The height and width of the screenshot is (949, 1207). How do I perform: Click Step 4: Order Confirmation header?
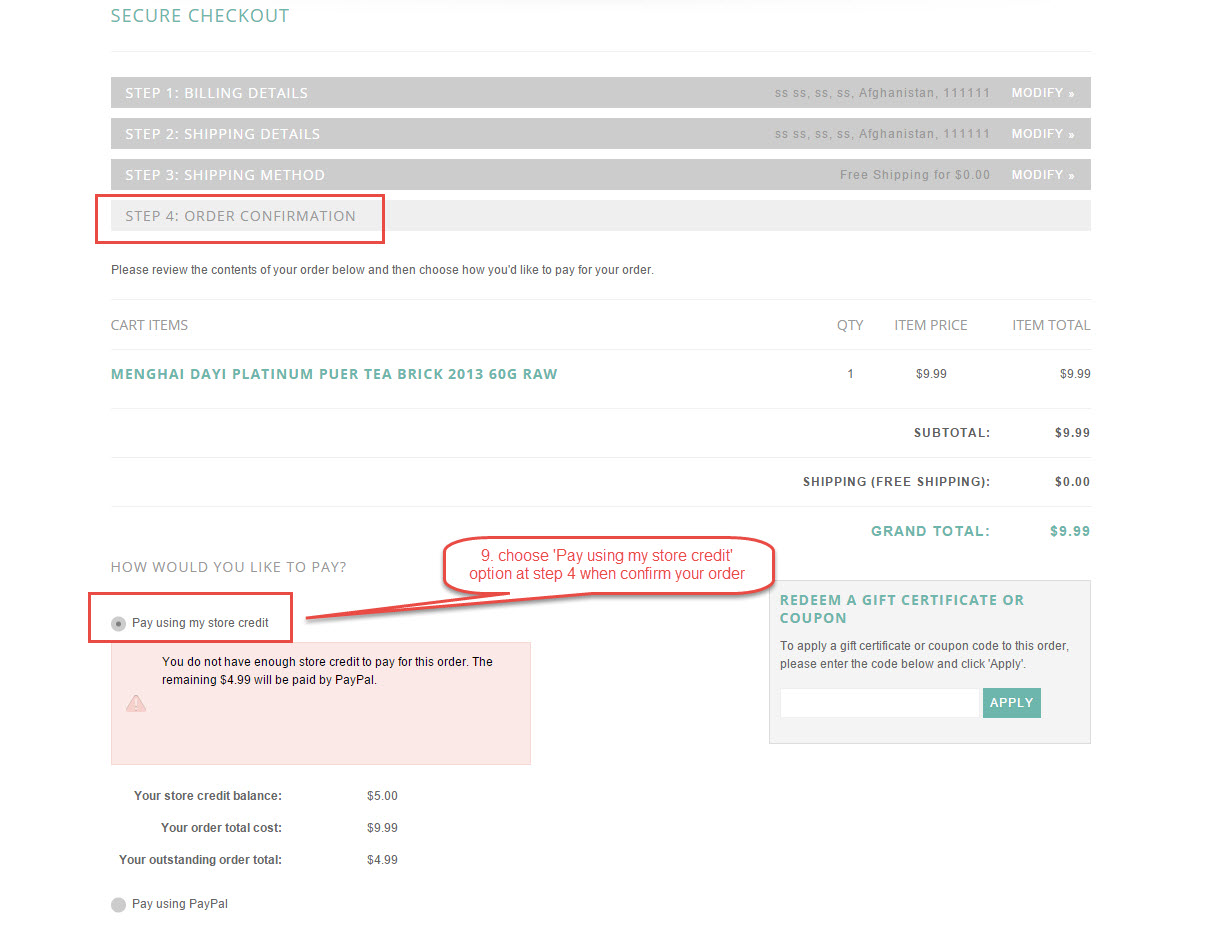pyautogui.click(x=240, y=216)
